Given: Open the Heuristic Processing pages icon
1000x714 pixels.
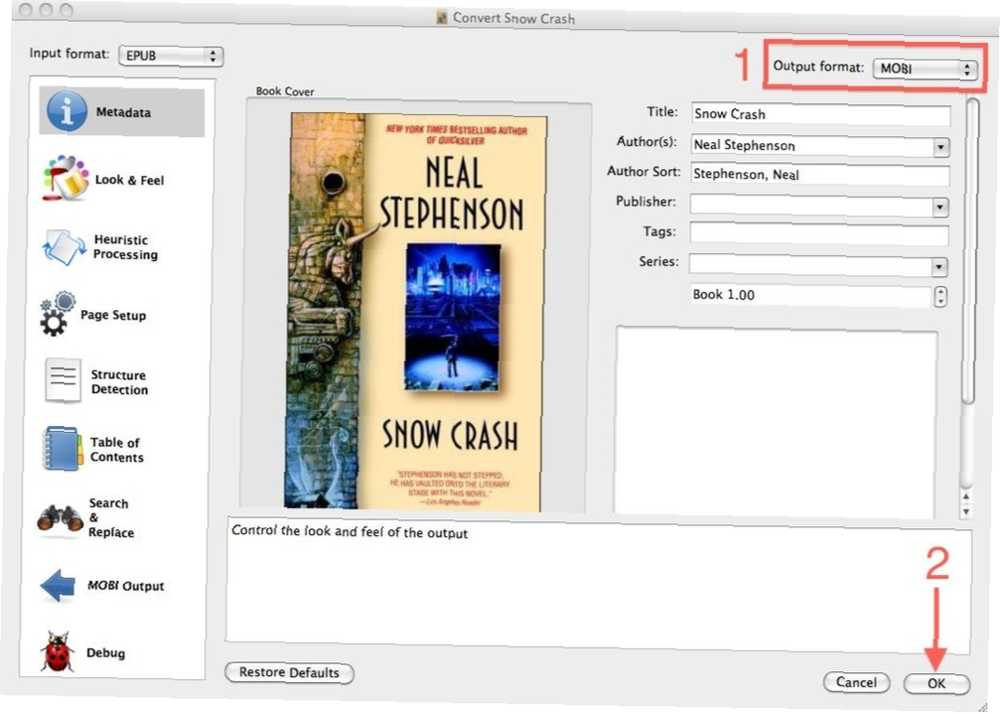Looking at the screenshot, I should coord(64,247).
